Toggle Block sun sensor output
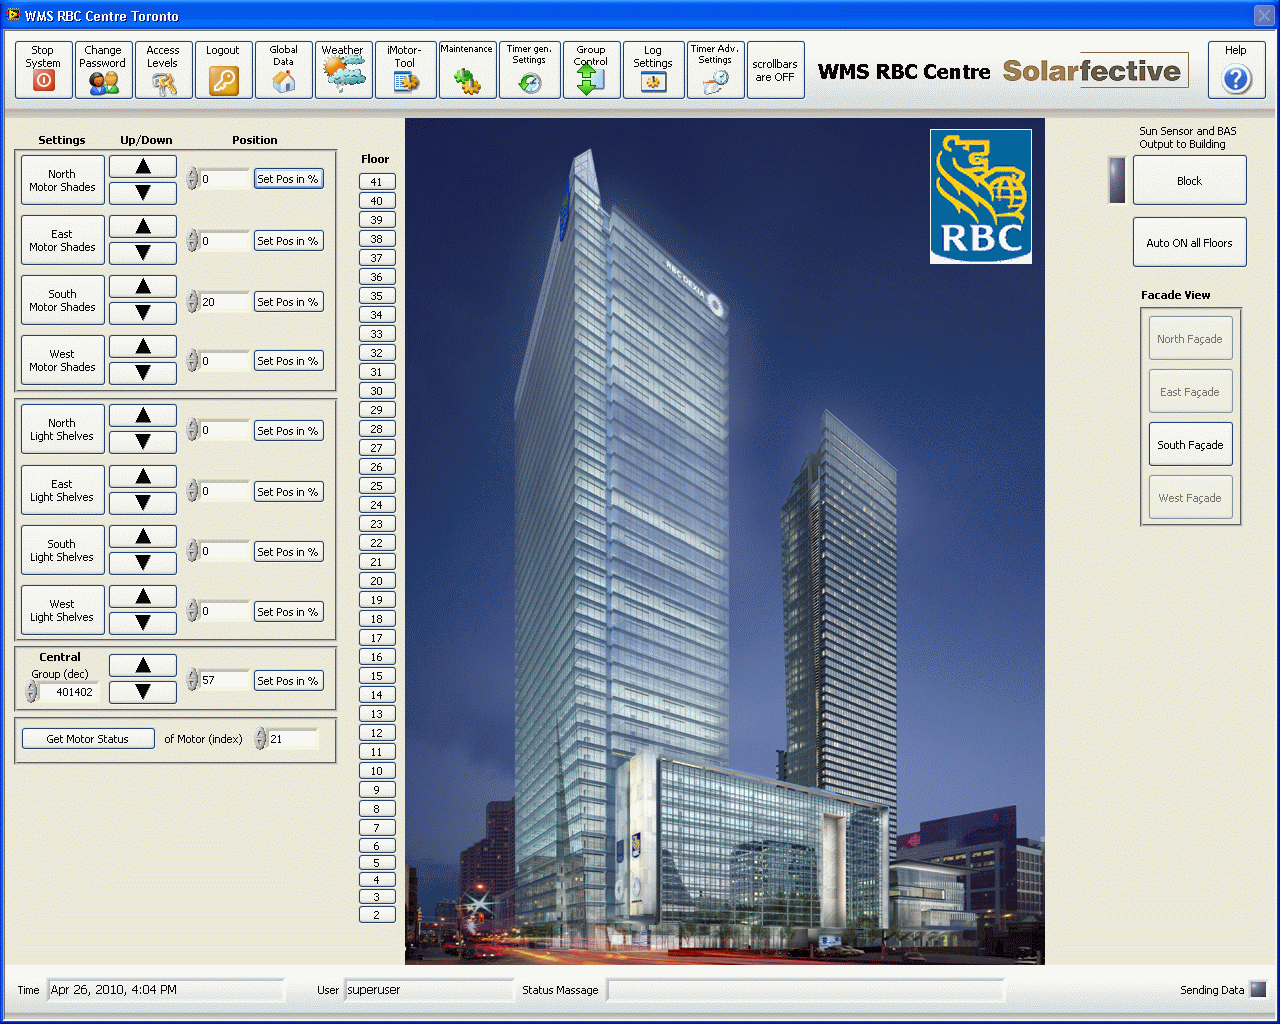The width and height of the screenshot is (1280, 1024). 1189,180
